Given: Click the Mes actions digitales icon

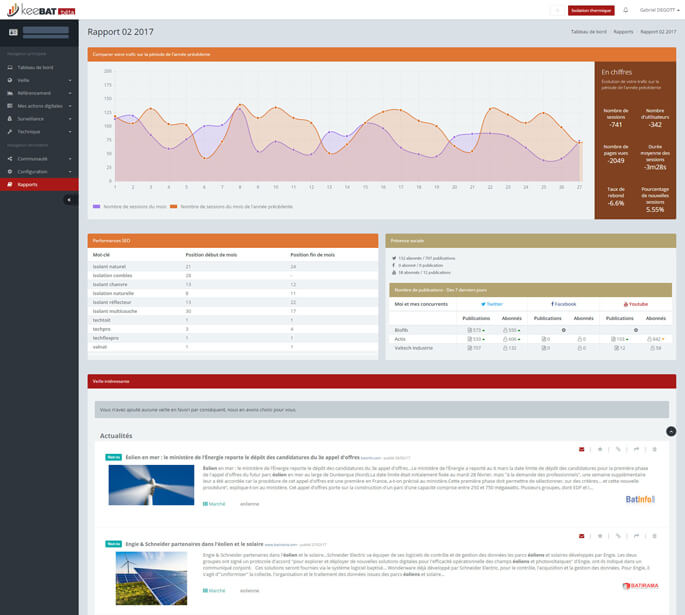Looking at the screenshot, I should click(10, 106).
